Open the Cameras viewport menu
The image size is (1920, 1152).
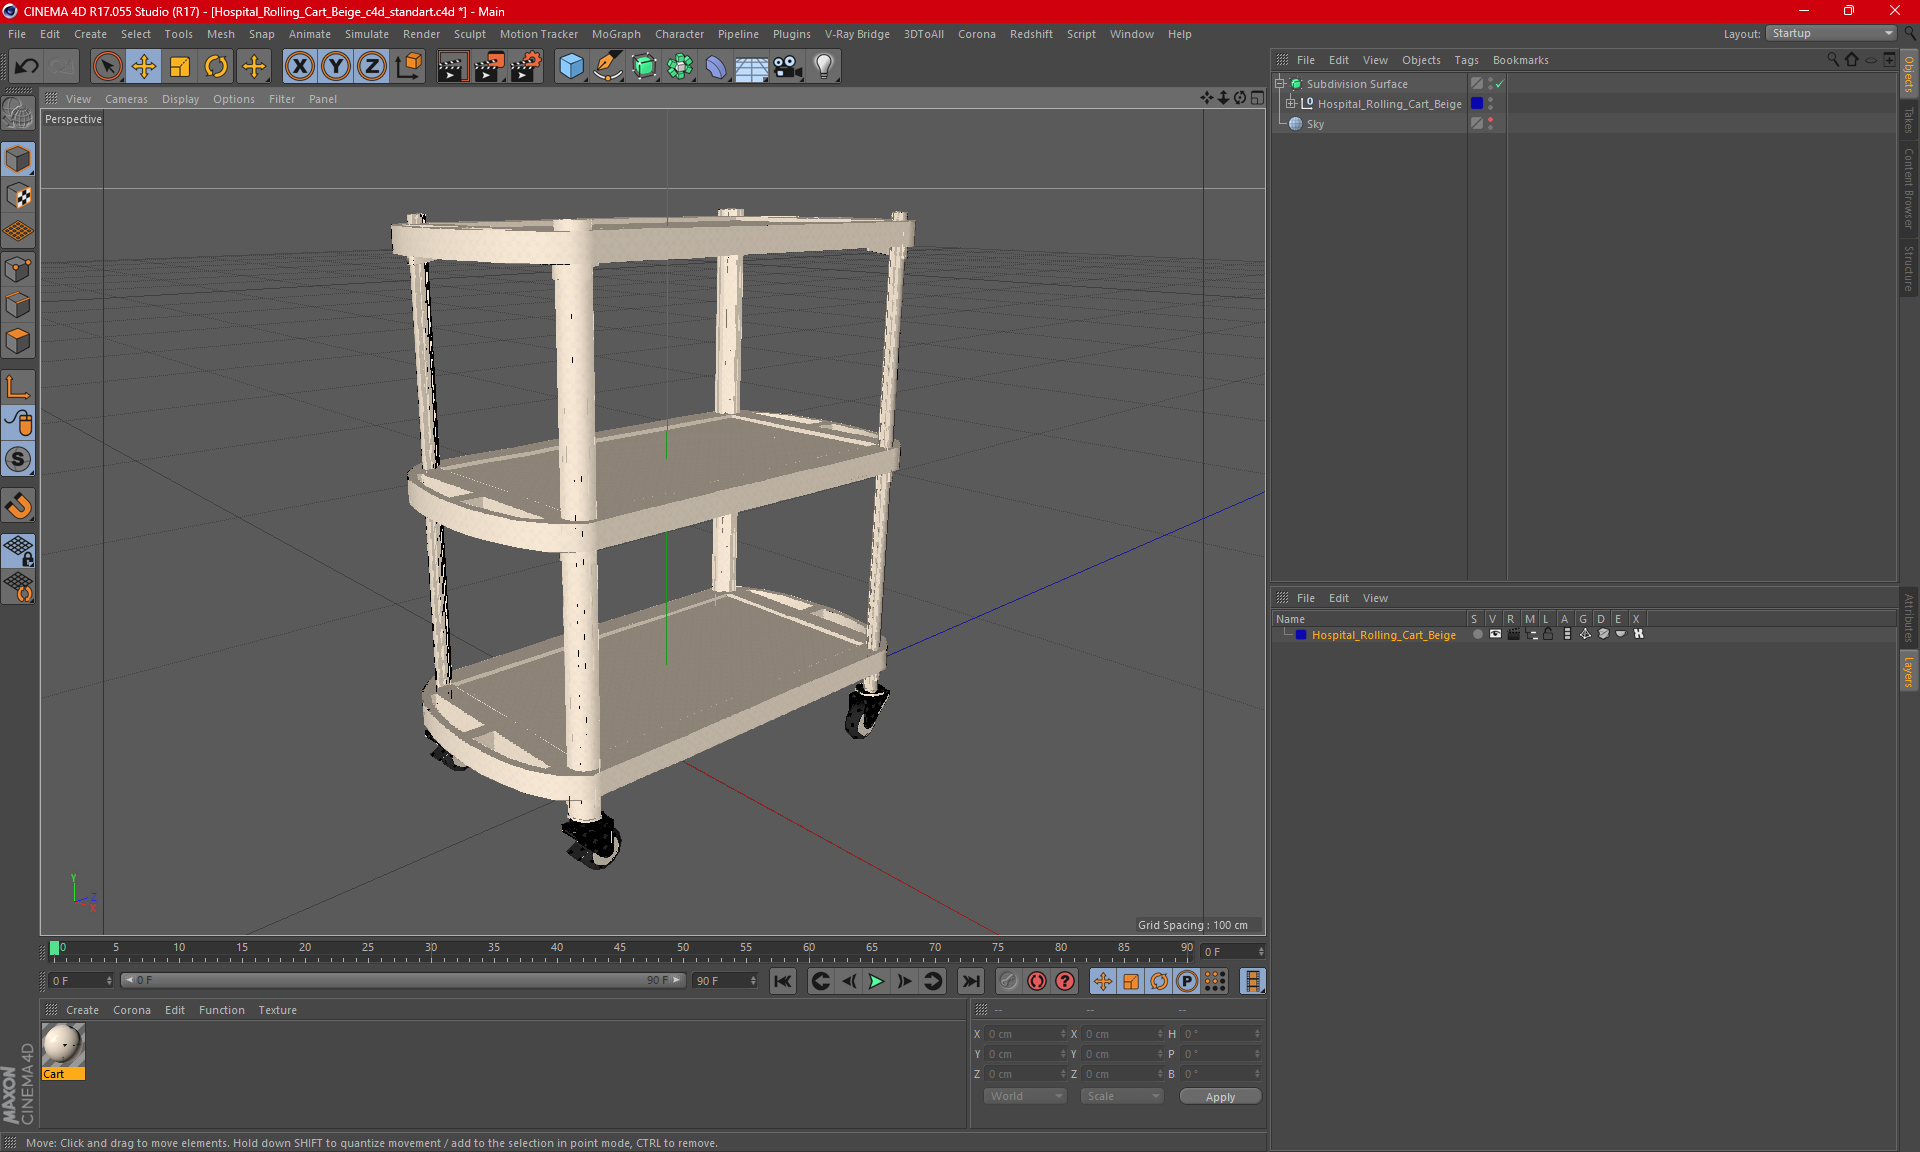point(126,99)
